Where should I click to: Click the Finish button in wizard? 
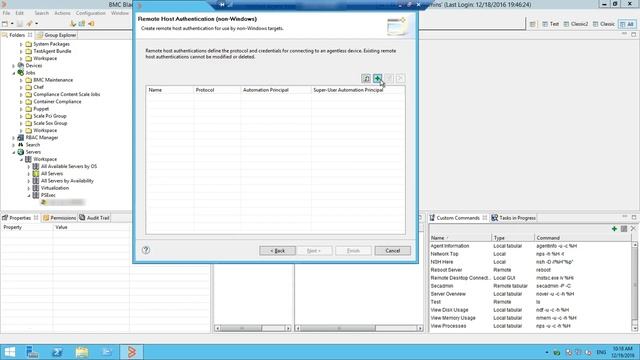pos(353,251)
